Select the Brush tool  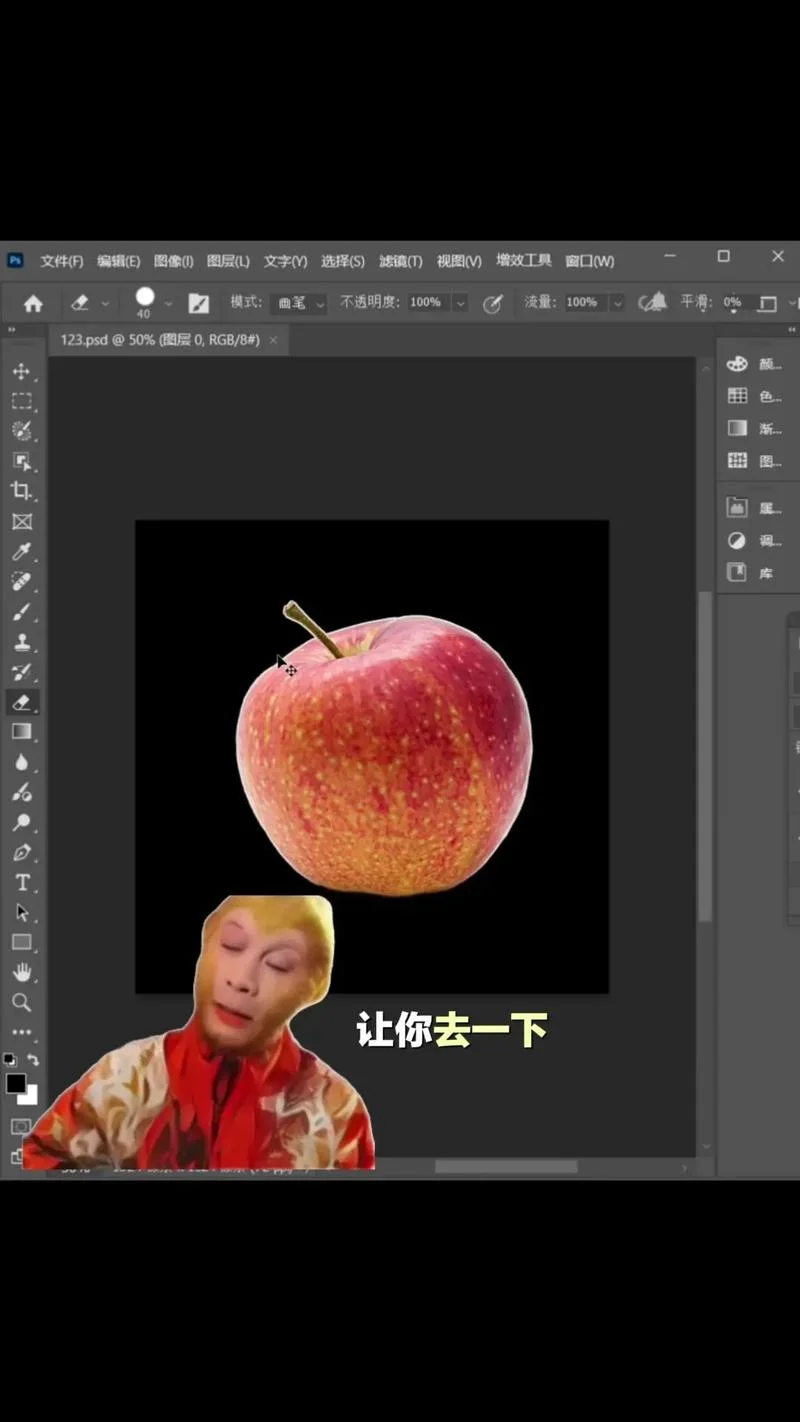pyautogui.click(x=22, y=611)
